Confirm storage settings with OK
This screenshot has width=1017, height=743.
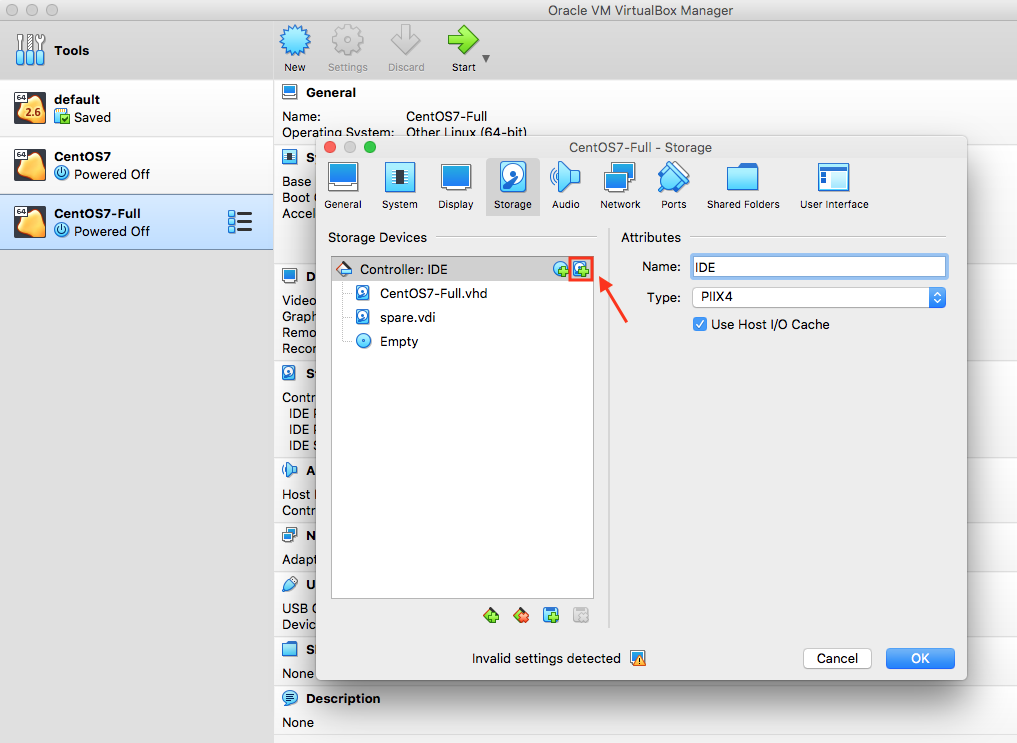[x=920, y=659]
